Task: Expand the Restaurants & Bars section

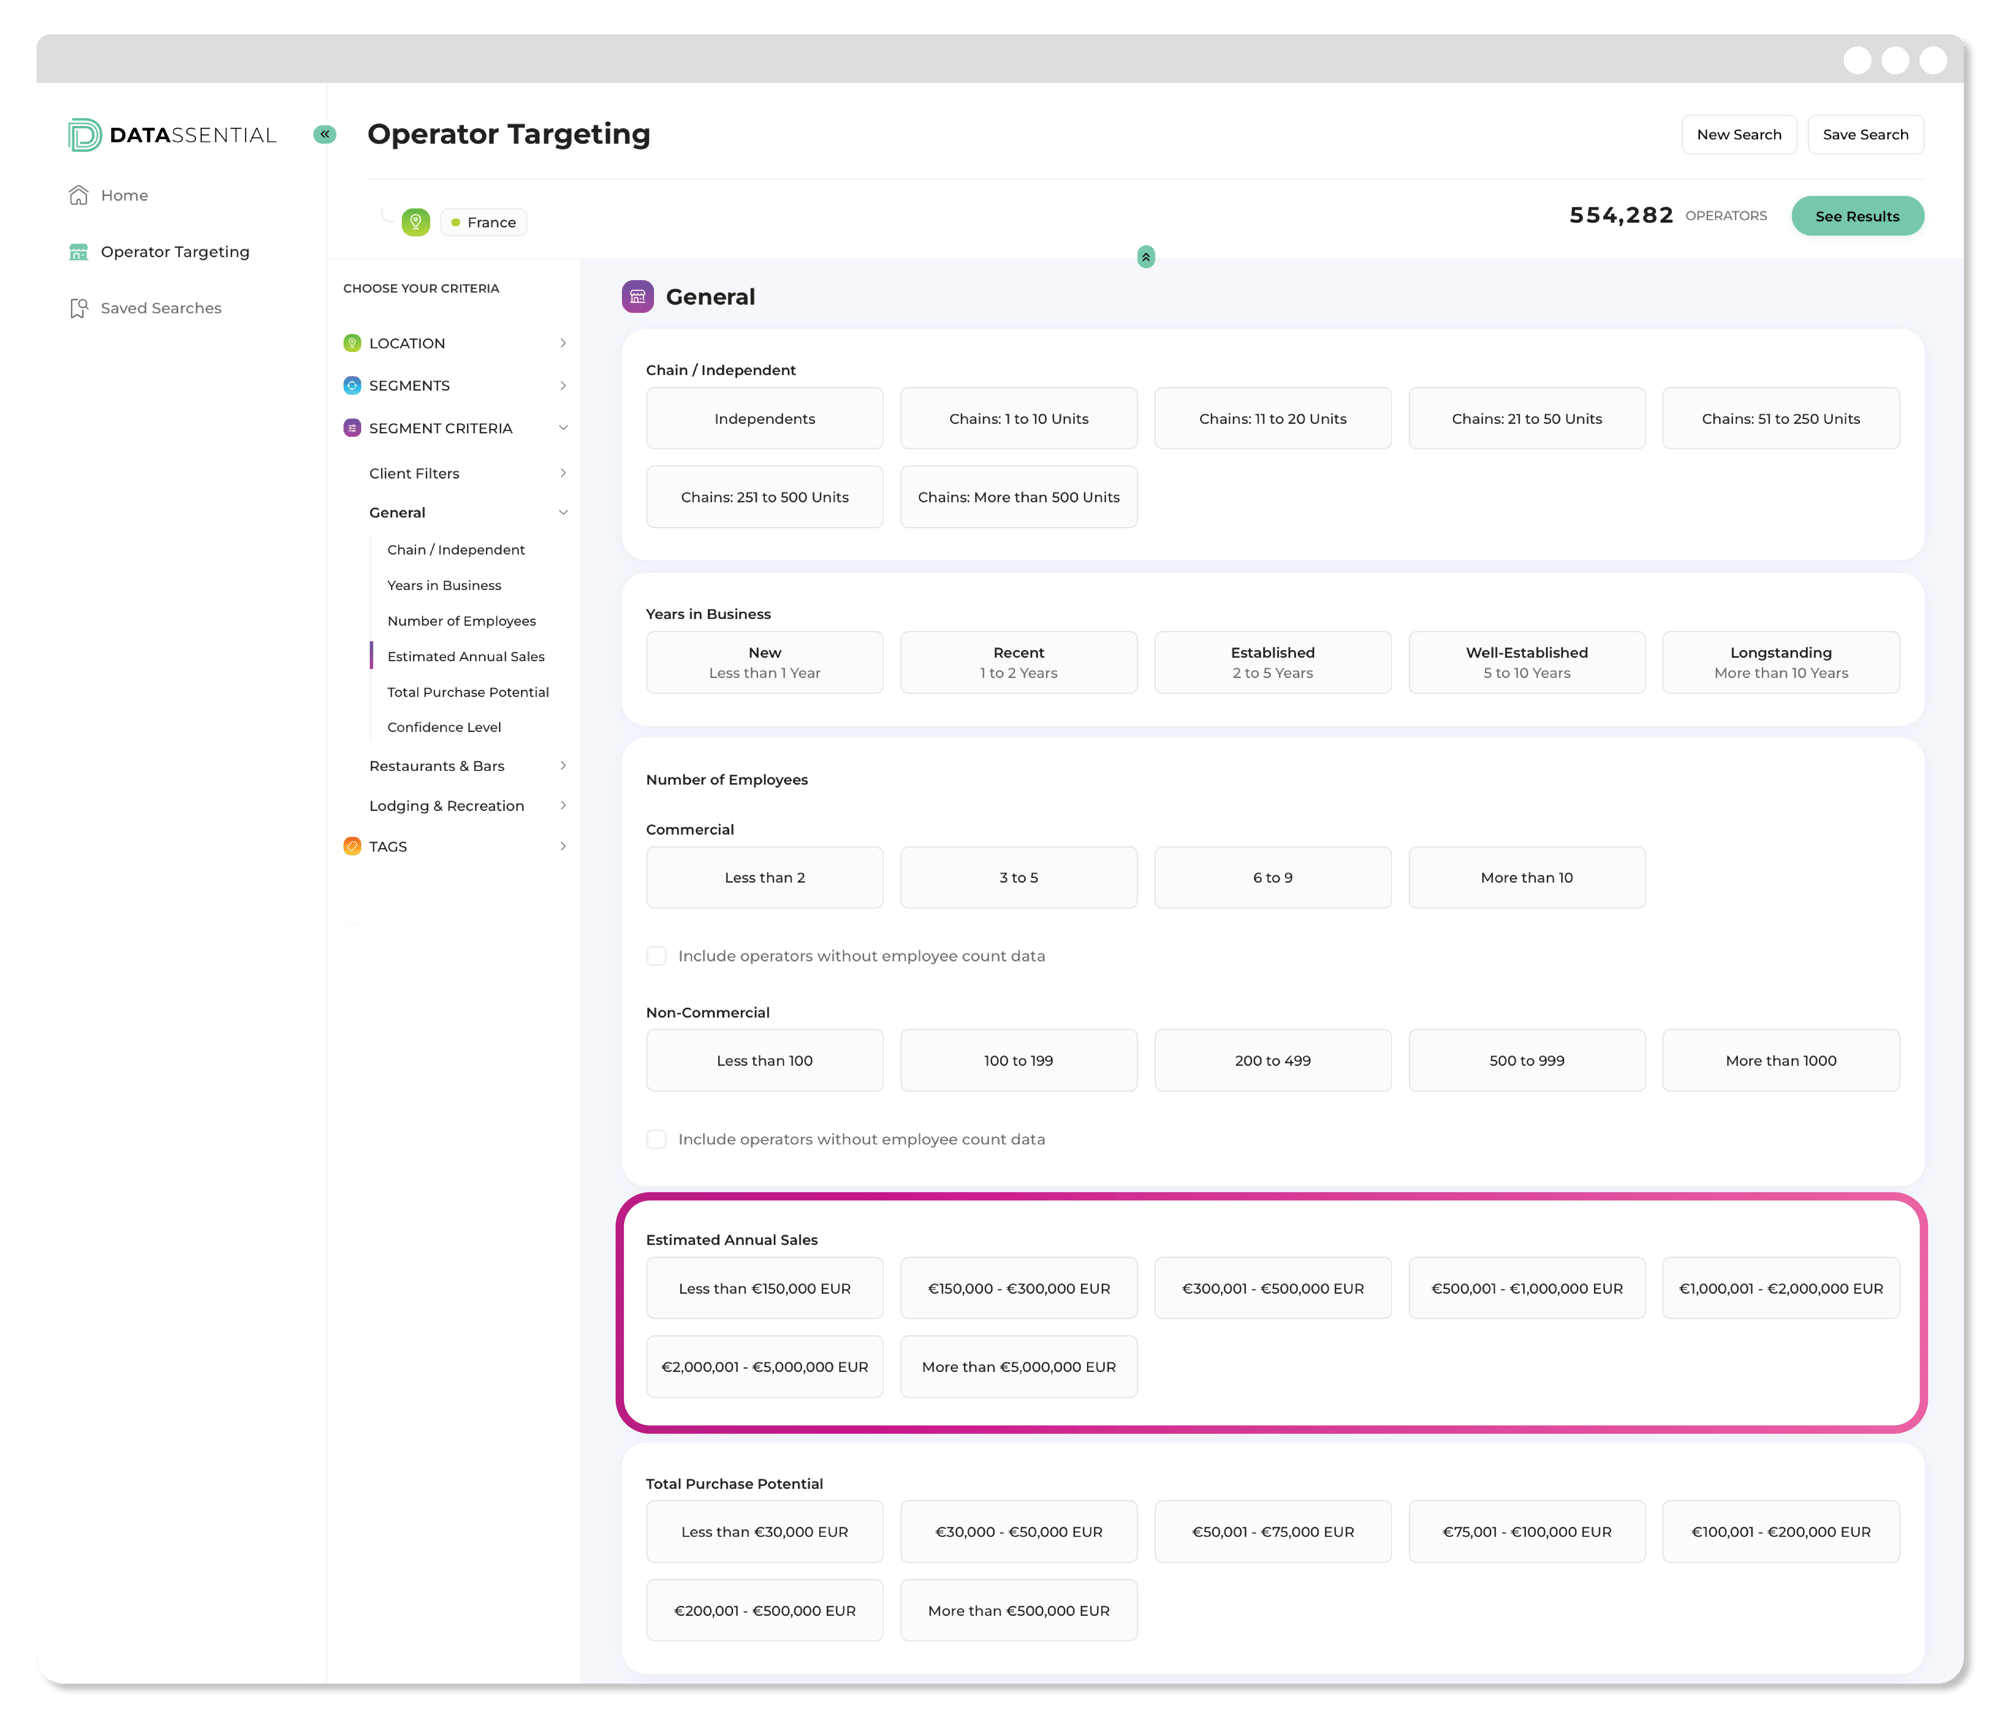Action: coord(563,766)
